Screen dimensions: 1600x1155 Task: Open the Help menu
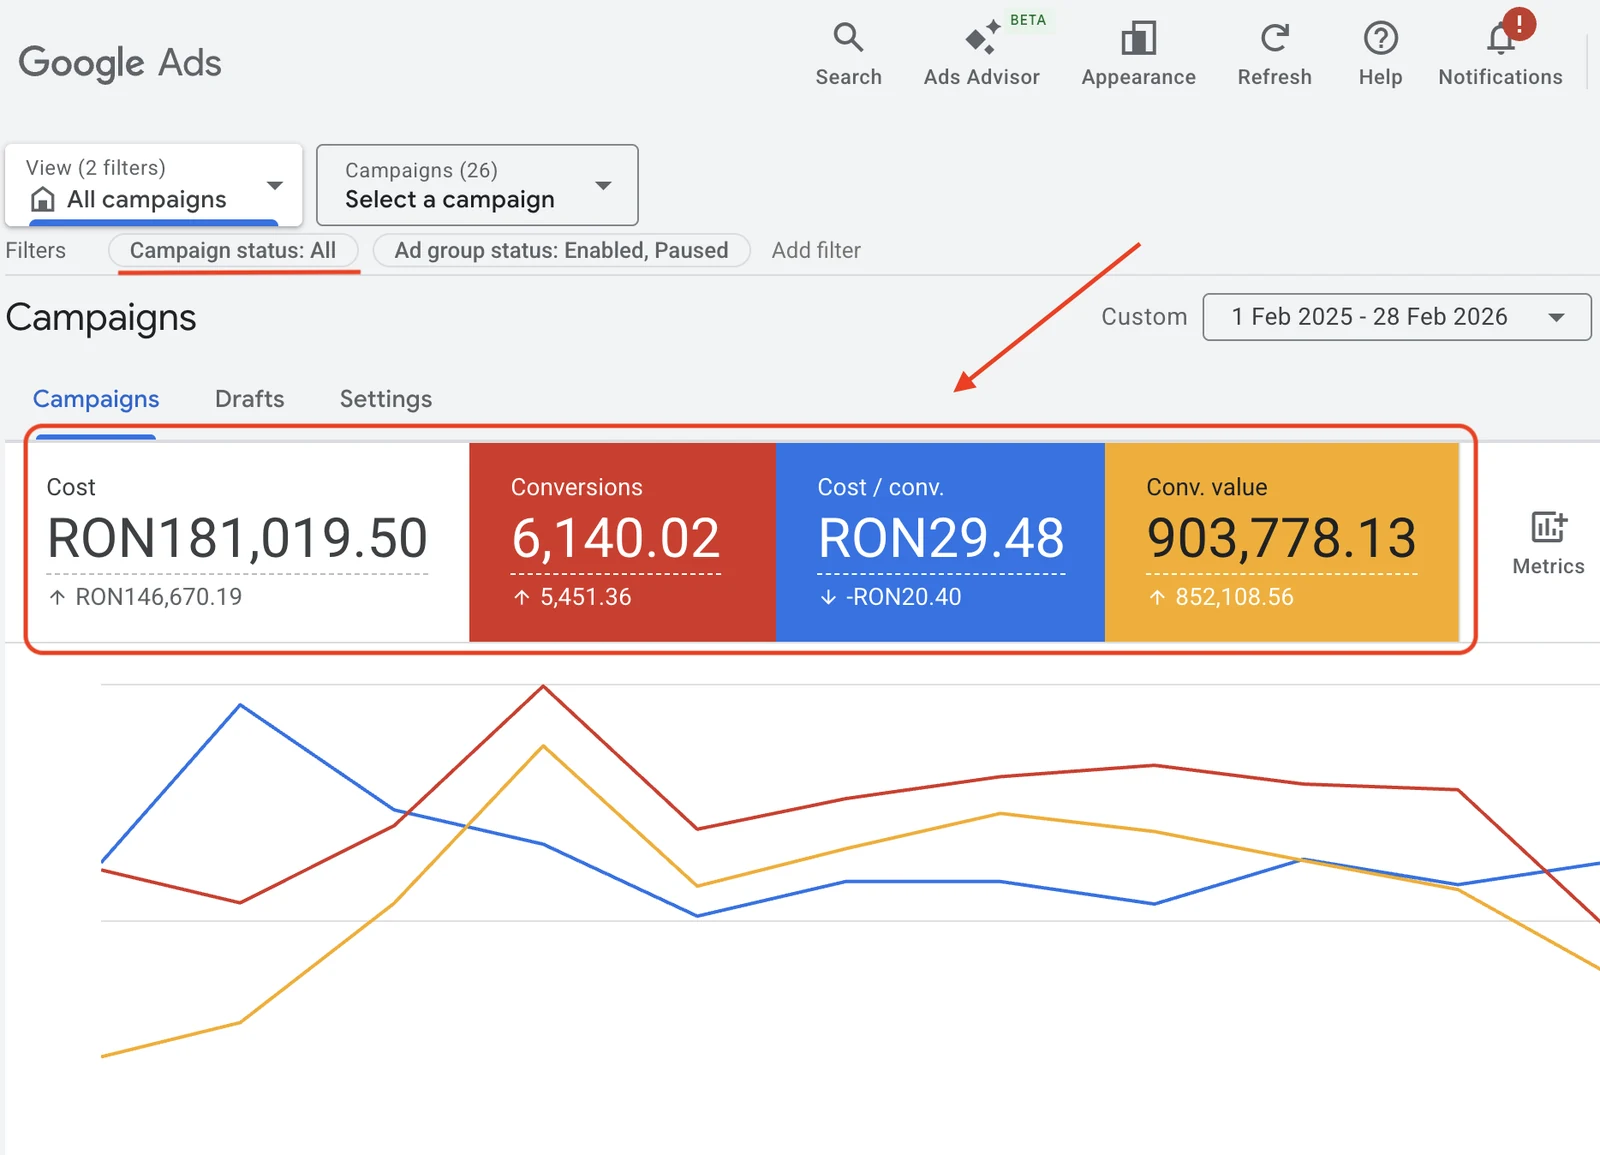point(1380,55)
